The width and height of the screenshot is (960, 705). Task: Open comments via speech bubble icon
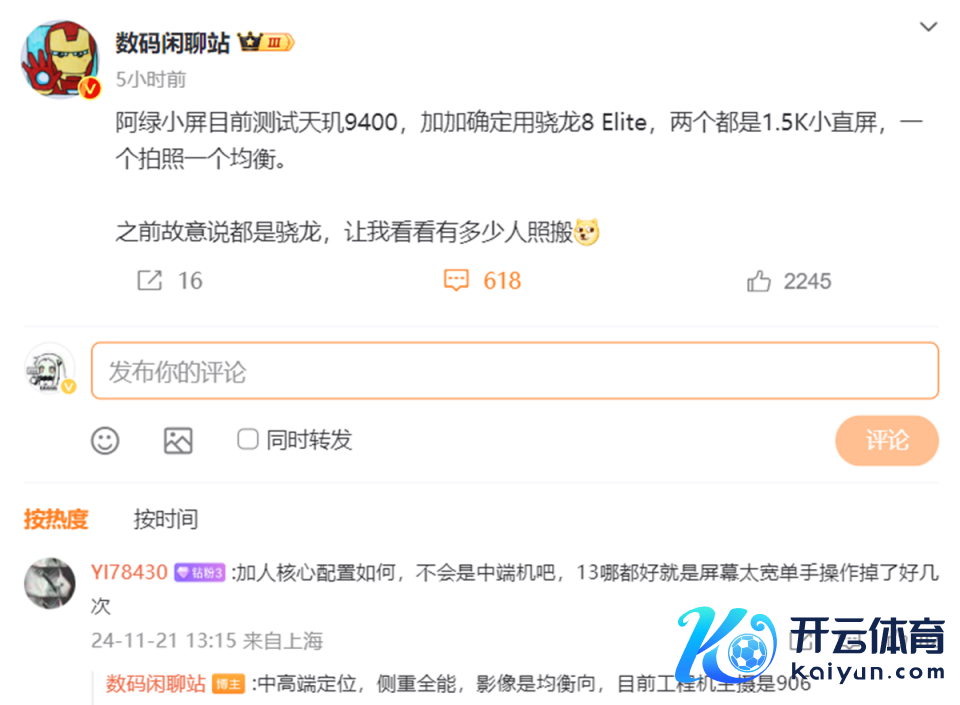tap(456, 280)
